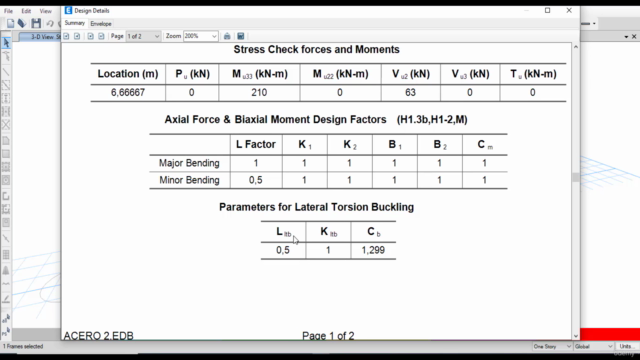Image resolution: width=640 pixels, height=360 pixels.
Task: Open the top-right toolbar options dropdown arrow
Action: 594,24
